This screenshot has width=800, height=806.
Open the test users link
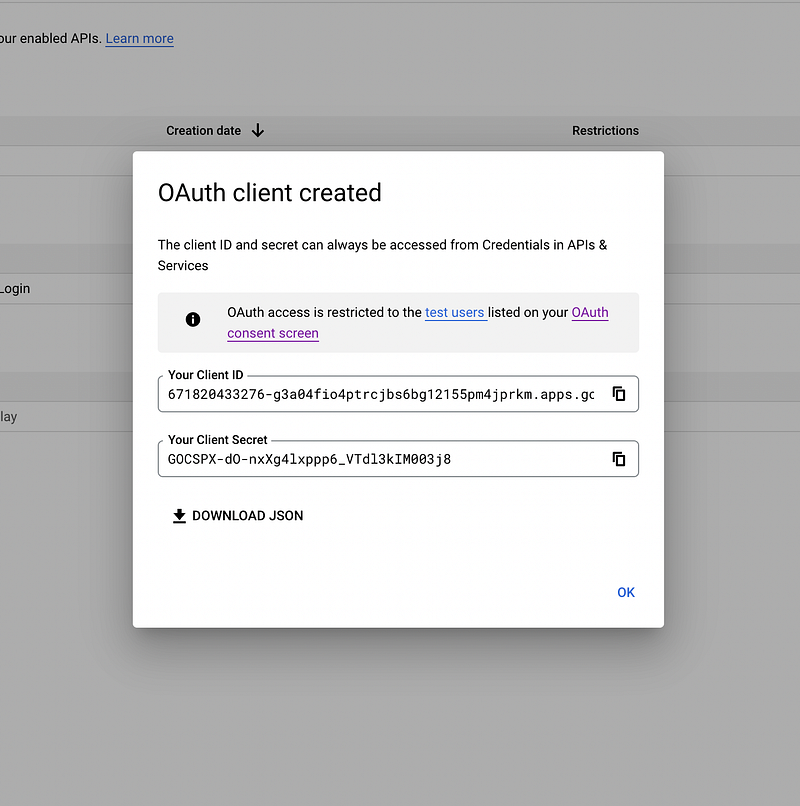[454, 313]
